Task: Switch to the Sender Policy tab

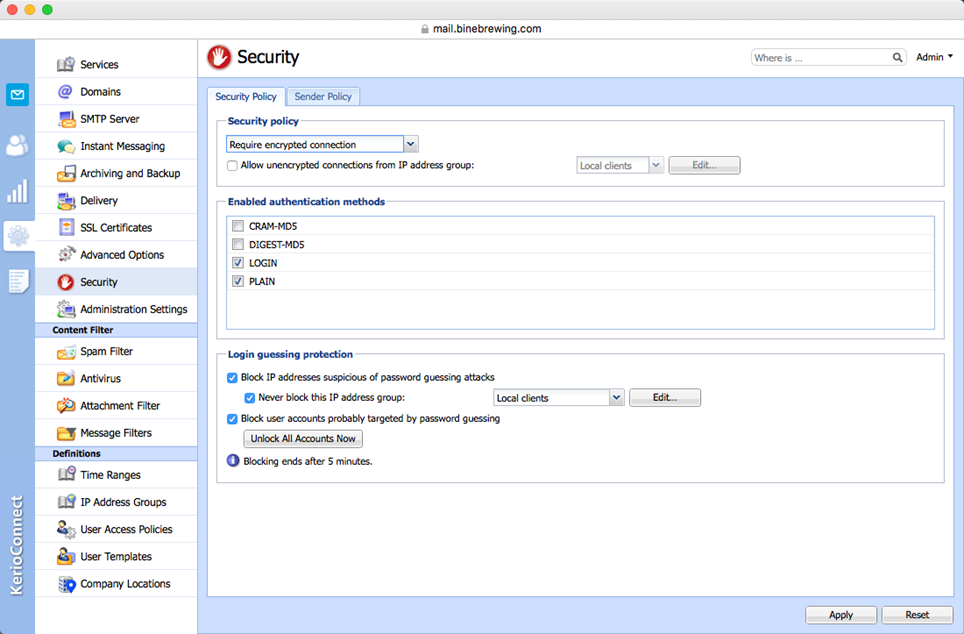Action: pos(323,97)
